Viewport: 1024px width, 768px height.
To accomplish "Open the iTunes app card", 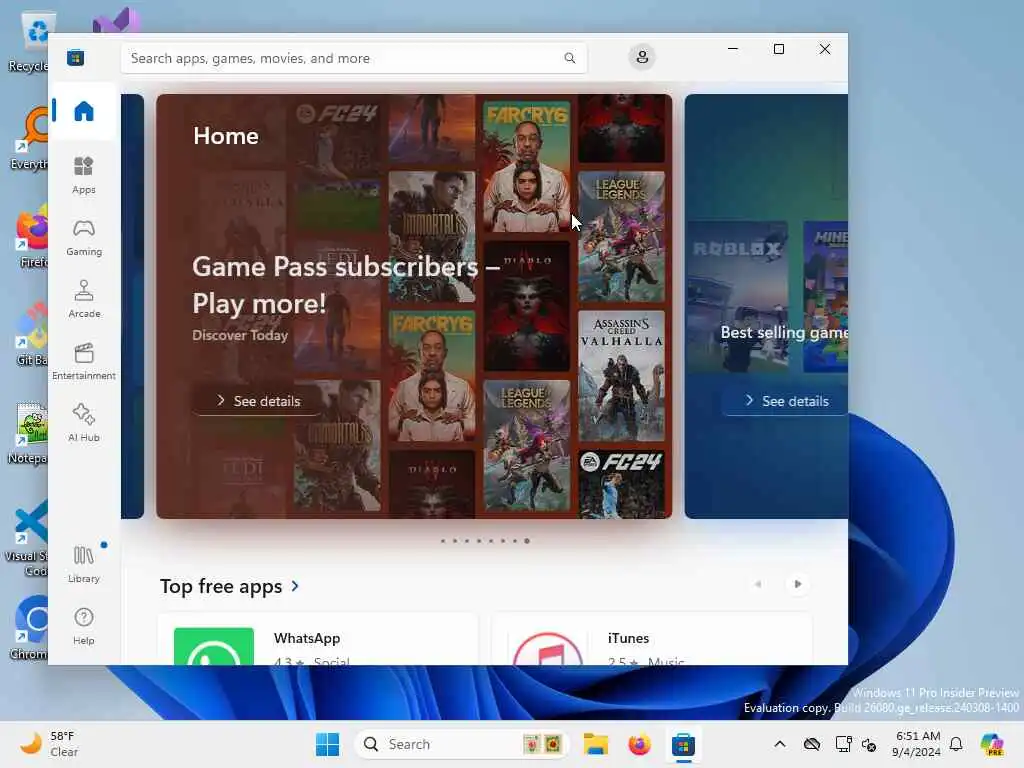I will [651, 639].
